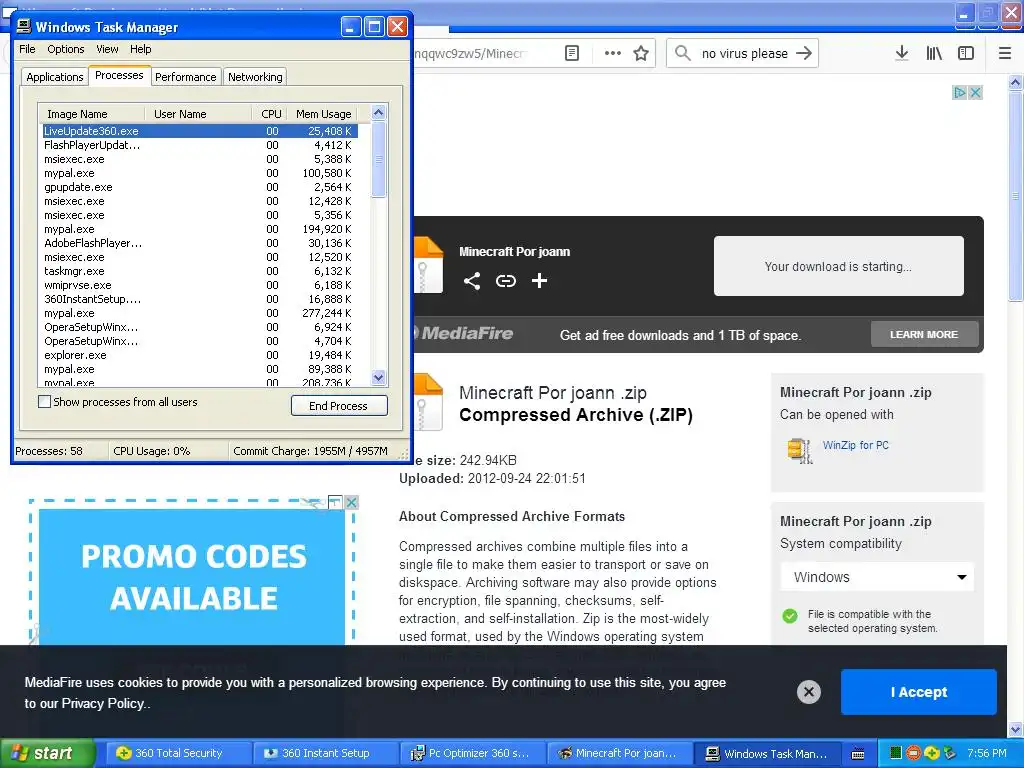Click the zip file icon beside Compressed Archive
1024x768 pixels.
[428, 402]
